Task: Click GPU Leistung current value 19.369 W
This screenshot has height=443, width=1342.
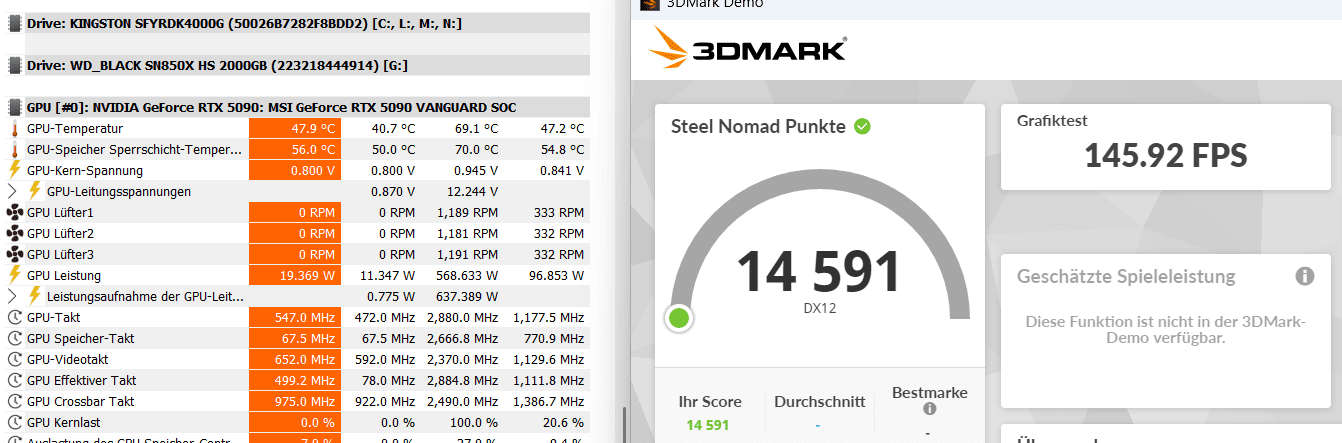Action: click(x=294, y=275)
